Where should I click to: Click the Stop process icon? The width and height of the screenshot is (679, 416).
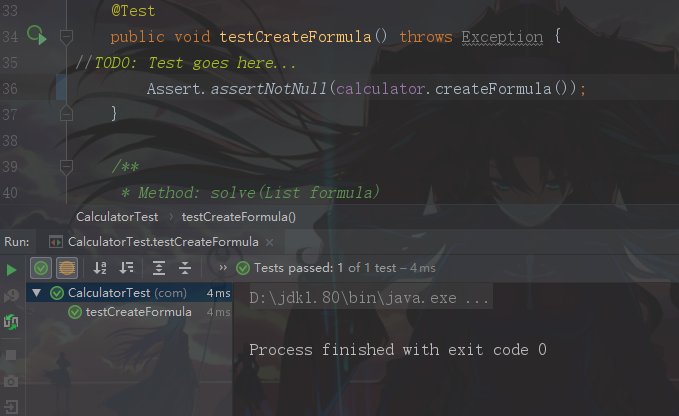[x=12, y=354]
